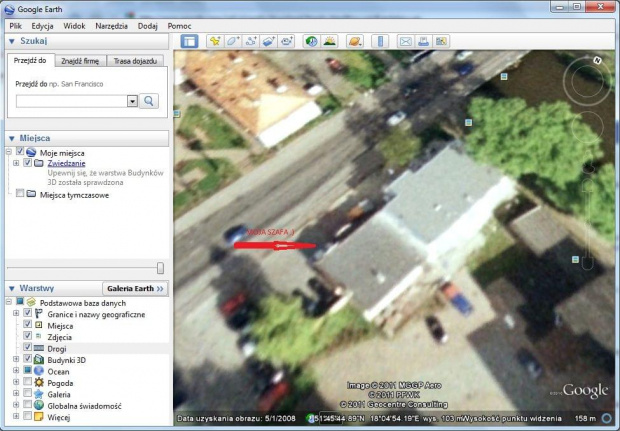Record a tour with the camera tool
The height and width of the screenshot is (431, 620).
tap(287, 41)
